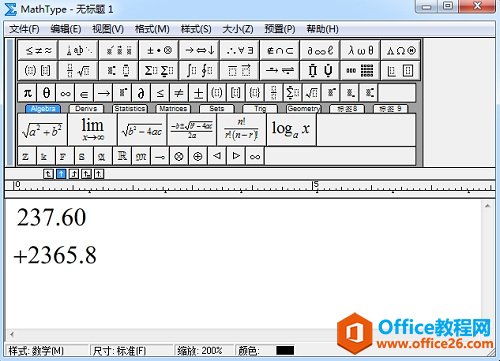This screenshot has height=361, width=500.
Task: Insert infinity symbol next to theta
Action: click(65, 93)
